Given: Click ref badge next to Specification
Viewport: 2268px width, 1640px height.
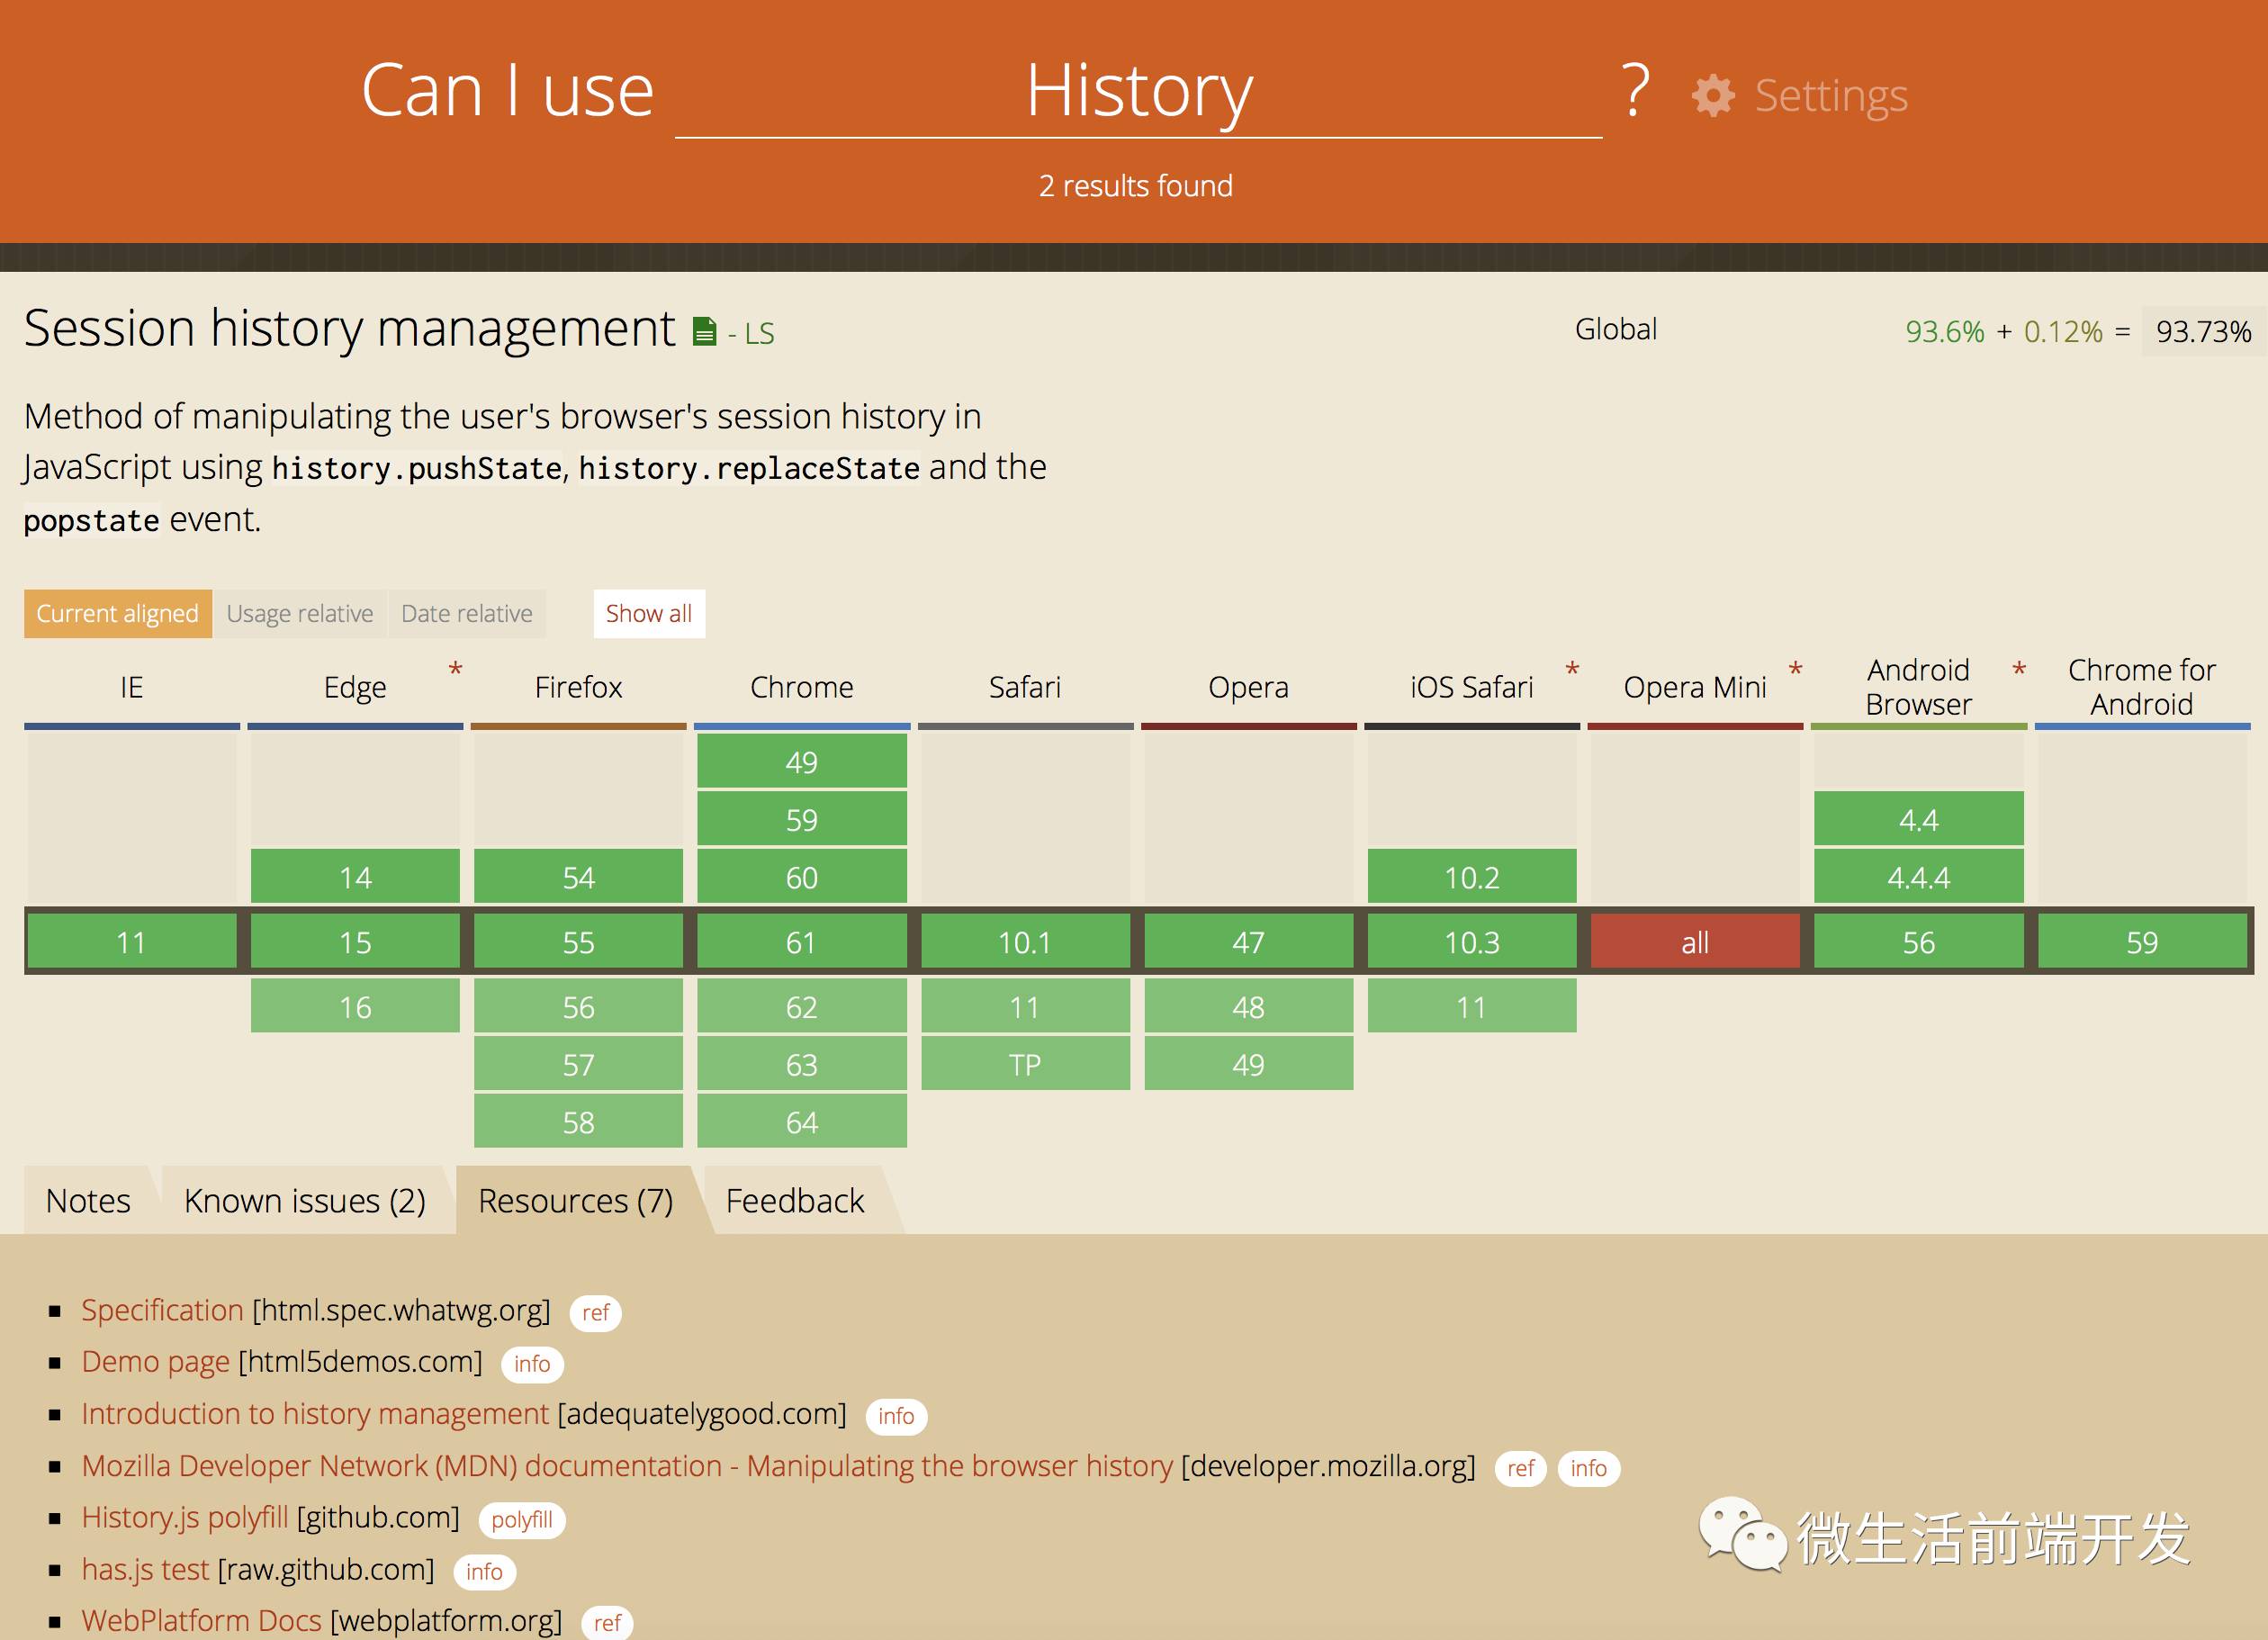Looking at the screenshot, I should point(595,1313).
